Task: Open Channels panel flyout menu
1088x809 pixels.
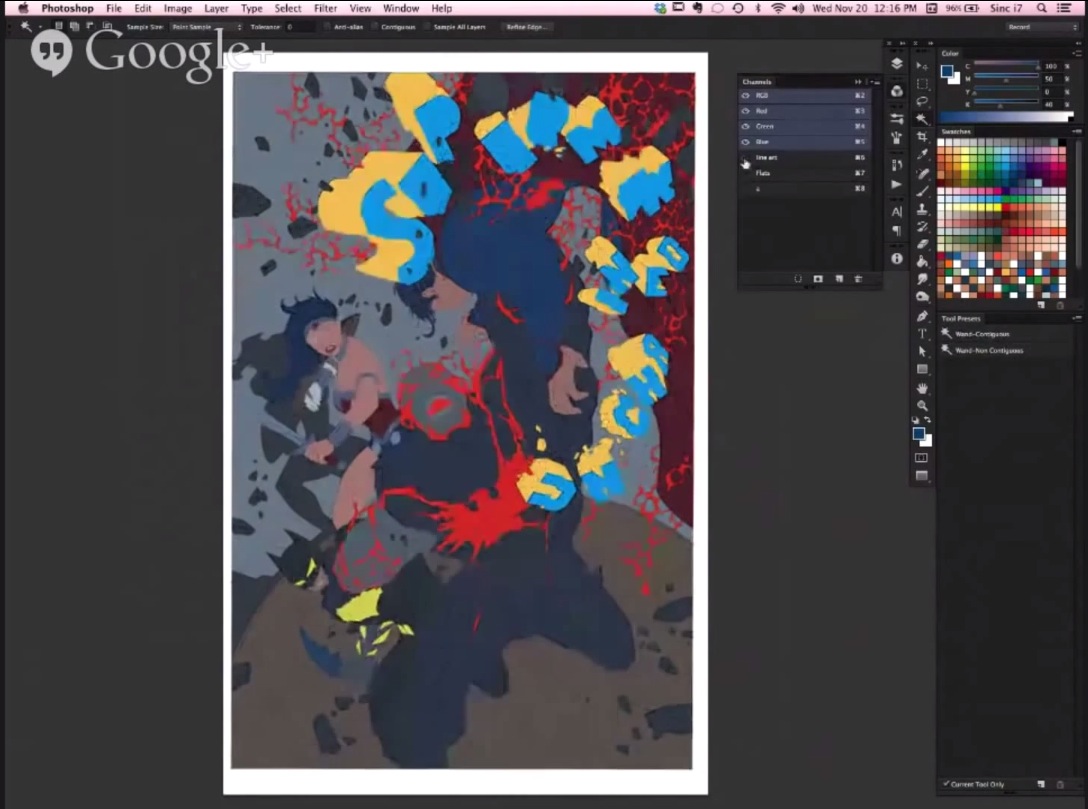Action: tap(876, 82)
